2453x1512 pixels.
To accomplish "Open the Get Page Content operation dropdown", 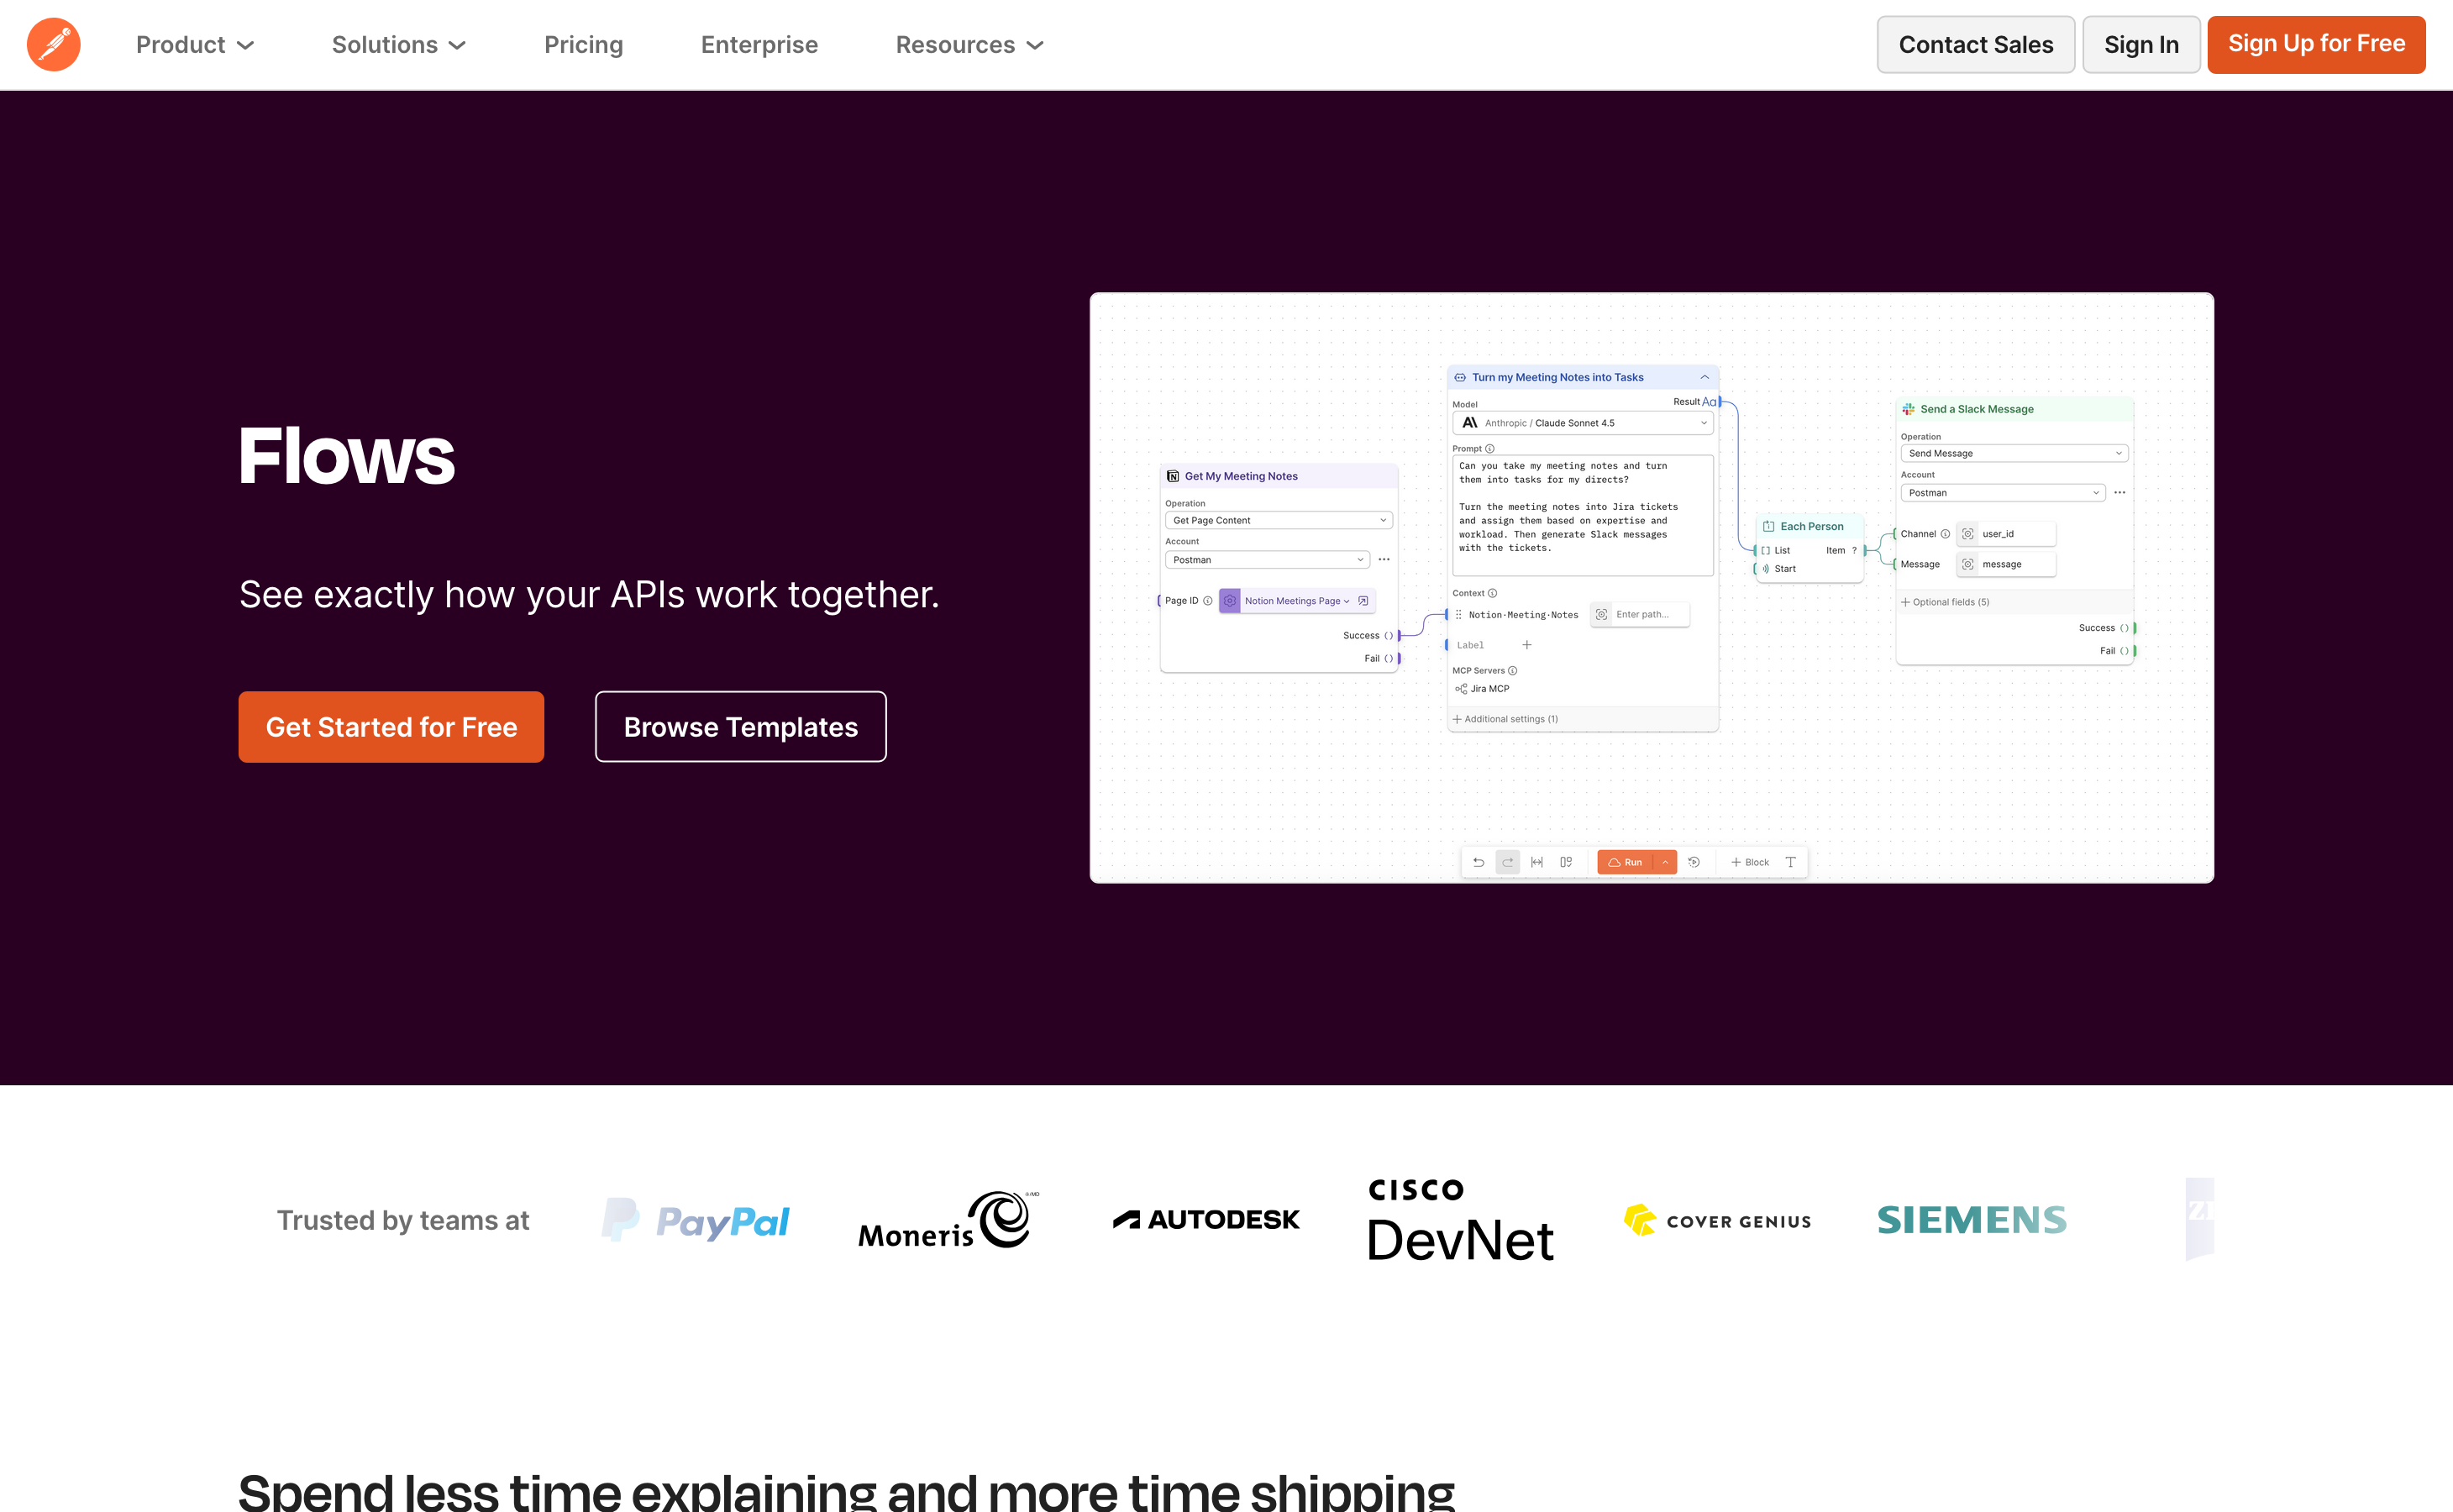I will (x=1278, y=520).
